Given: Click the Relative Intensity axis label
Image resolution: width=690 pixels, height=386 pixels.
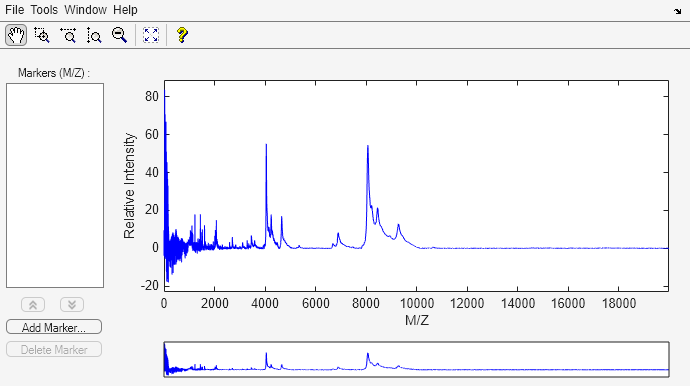Looking at the screenshot, I should point(129,186).
